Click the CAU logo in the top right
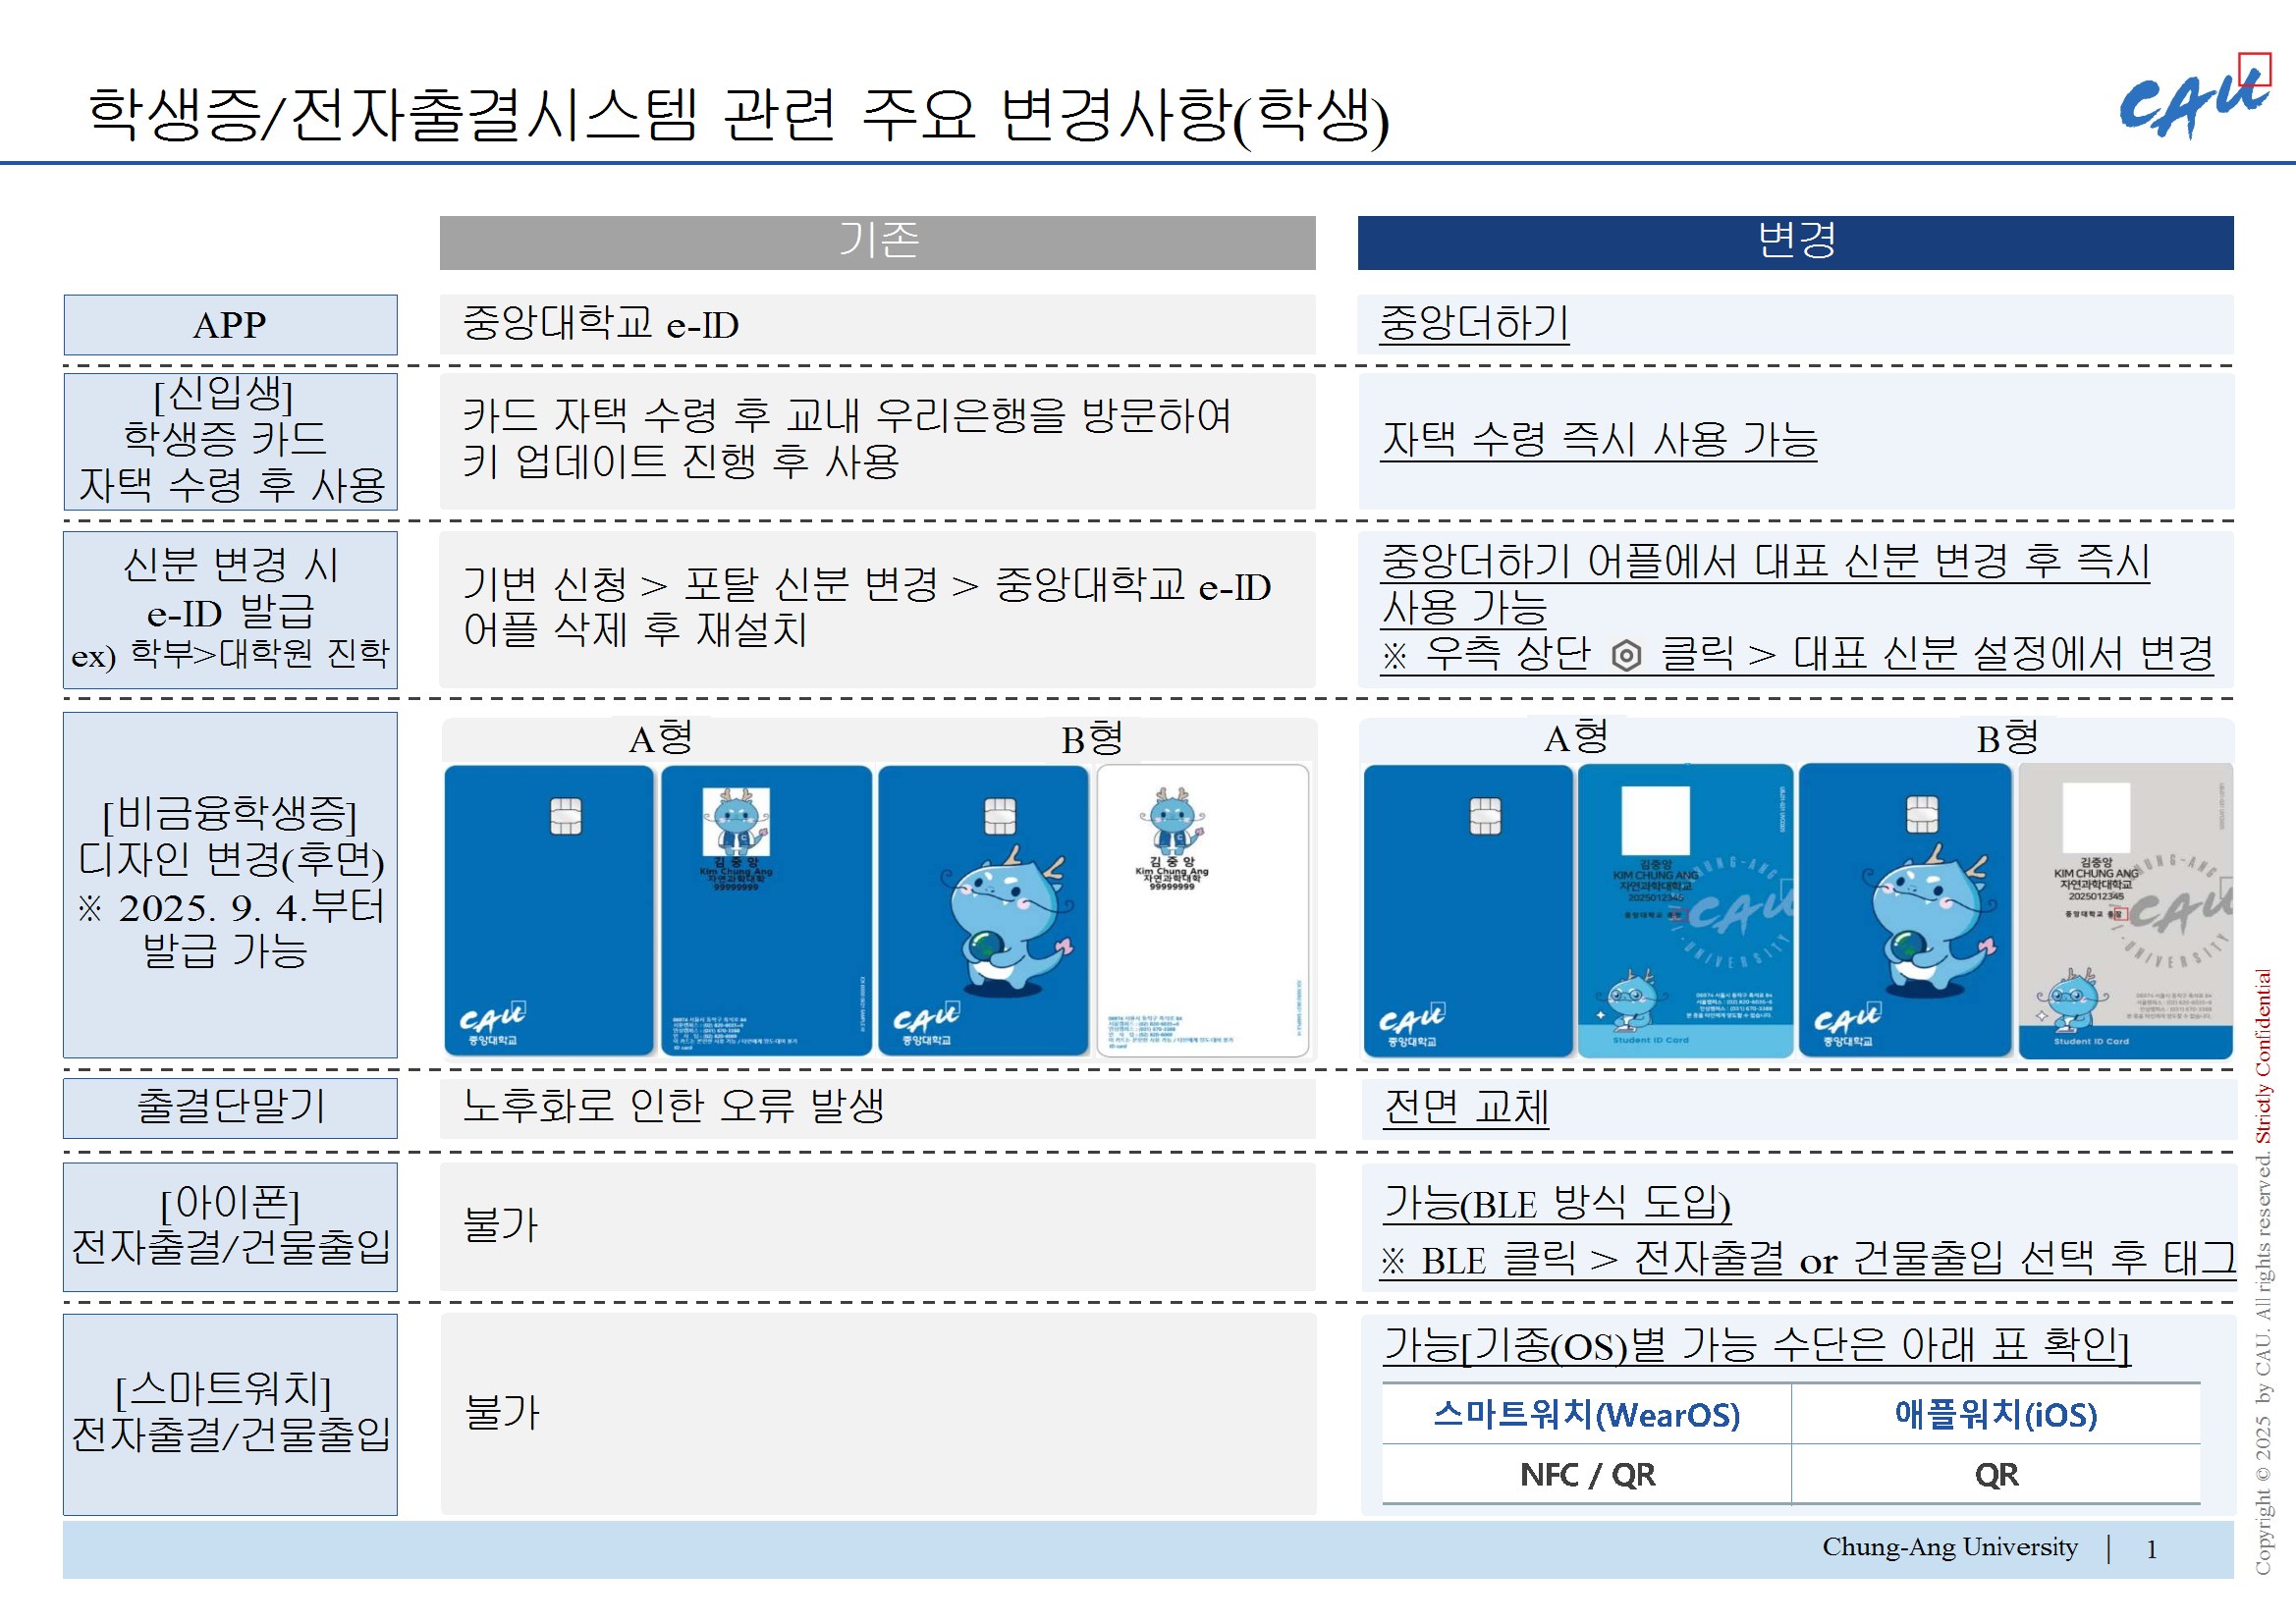 2195,96
